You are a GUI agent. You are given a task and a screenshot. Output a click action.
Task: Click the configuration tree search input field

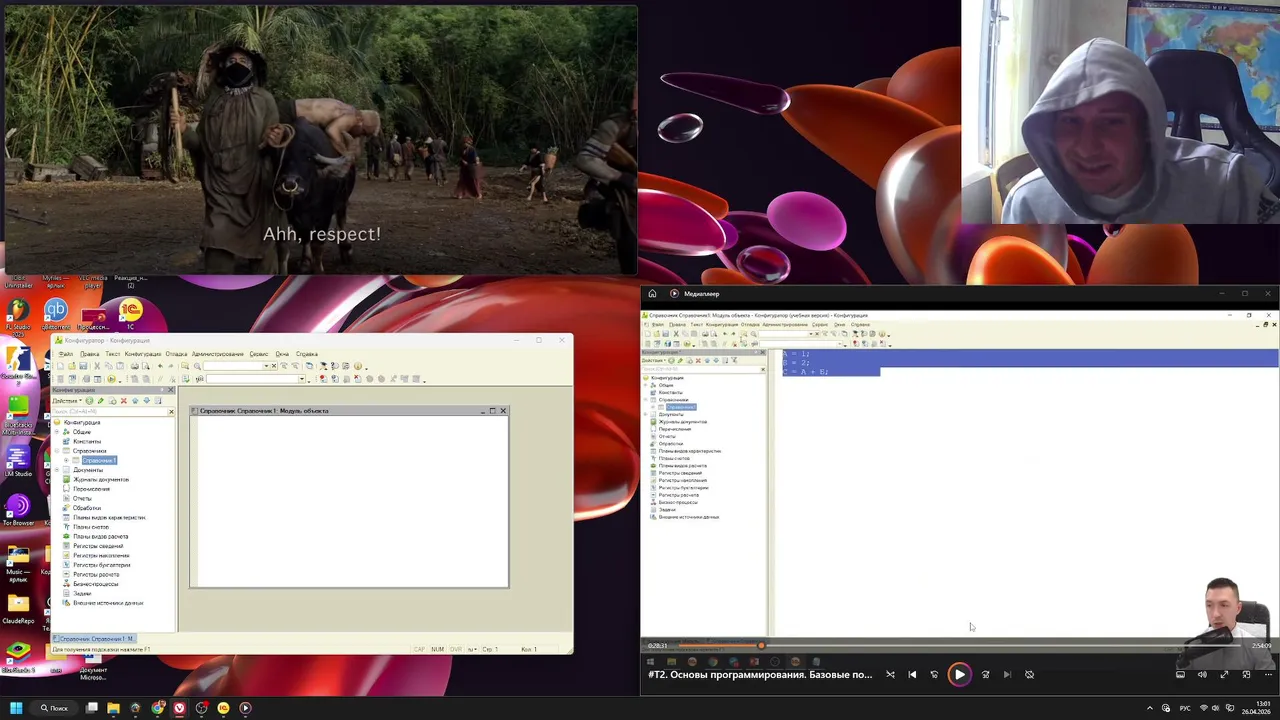pos(109,412)
